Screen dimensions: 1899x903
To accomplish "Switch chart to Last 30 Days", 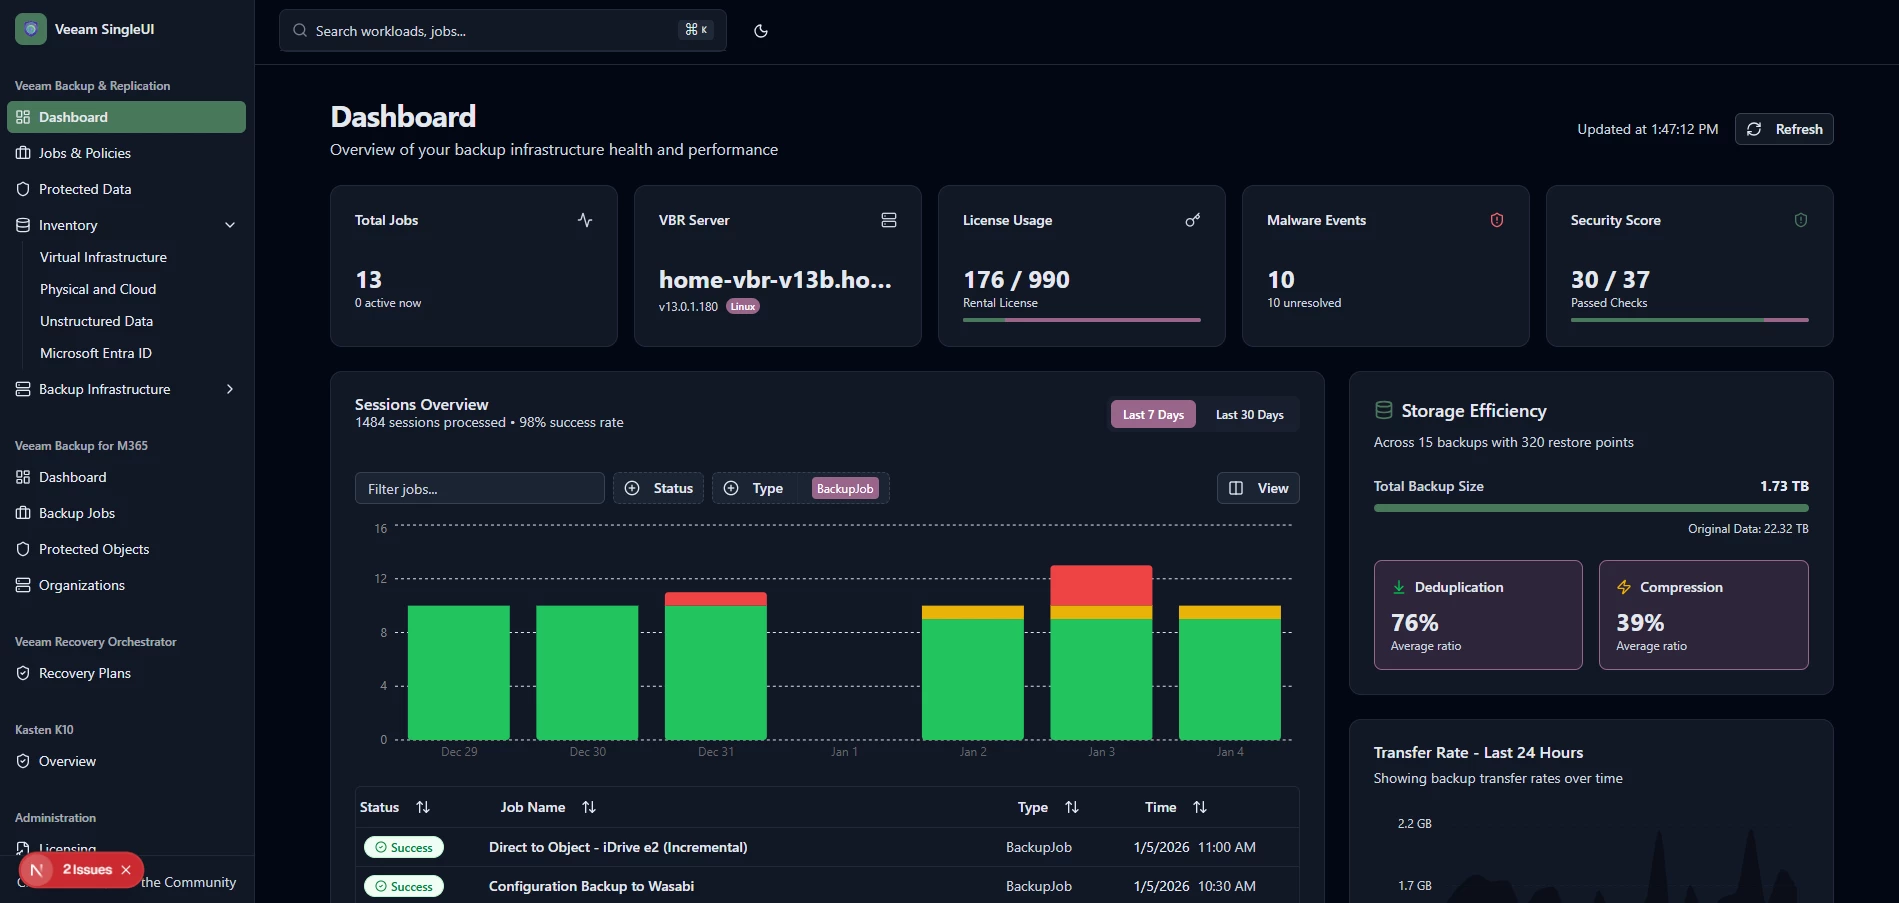I will [1249, 414].
